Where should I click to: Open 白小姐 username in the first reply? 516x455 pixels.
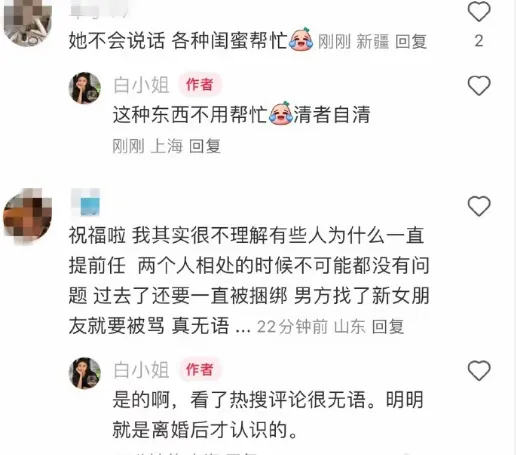tap(141, 85)
